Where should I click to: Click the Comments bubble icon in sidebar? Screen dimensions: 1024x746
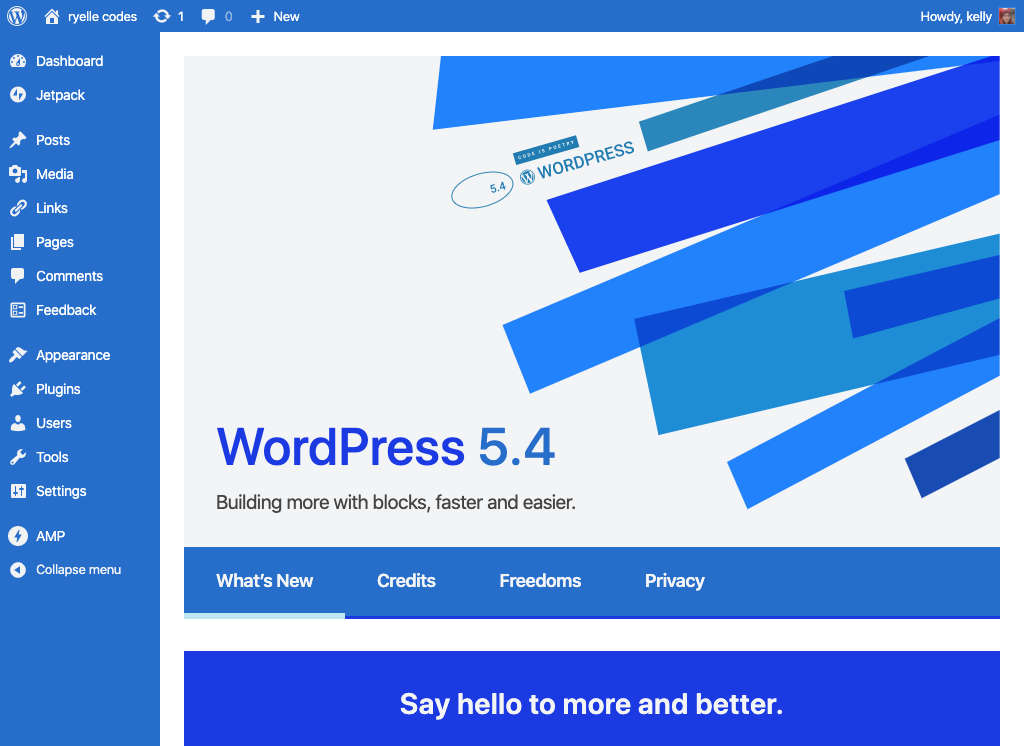18,276
